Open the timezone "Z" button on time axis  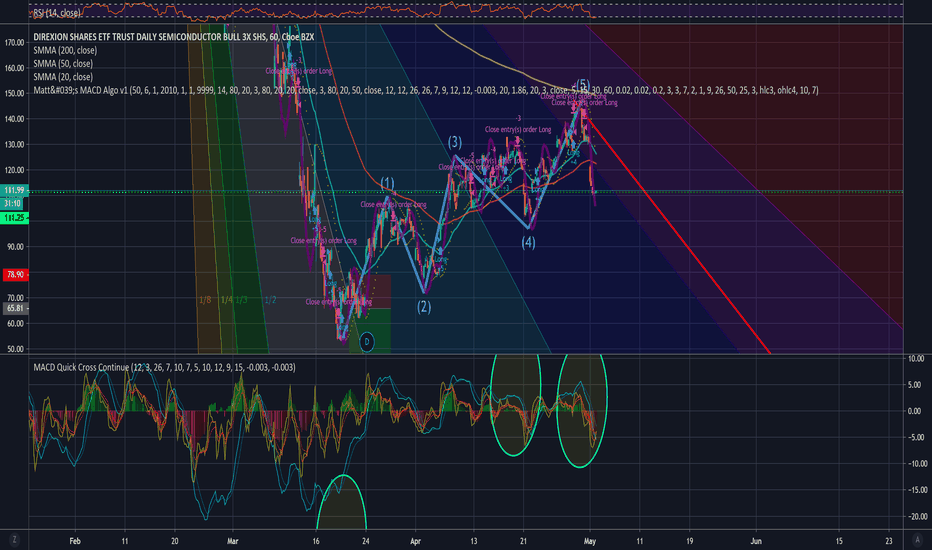coord(14,540)
